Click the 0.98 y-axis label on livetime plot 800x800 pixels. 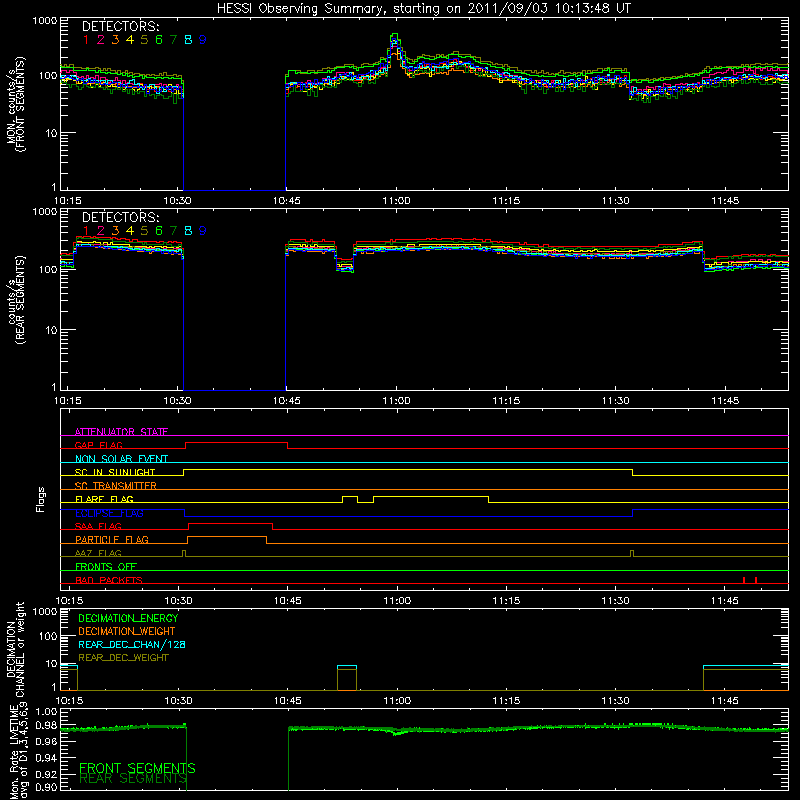coord(46,725)
